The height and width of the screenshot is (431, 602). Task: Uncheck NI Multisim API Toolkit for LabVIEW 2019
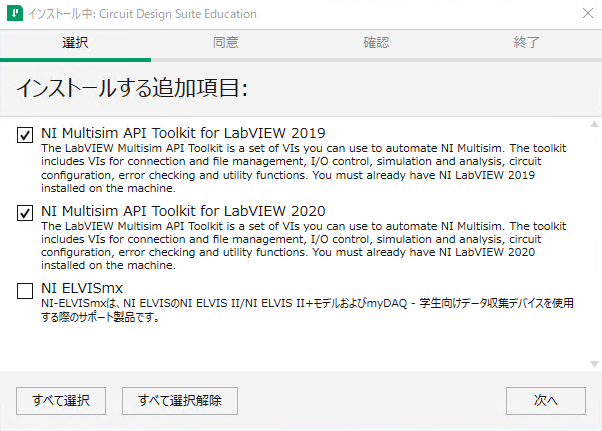(25, 135)
